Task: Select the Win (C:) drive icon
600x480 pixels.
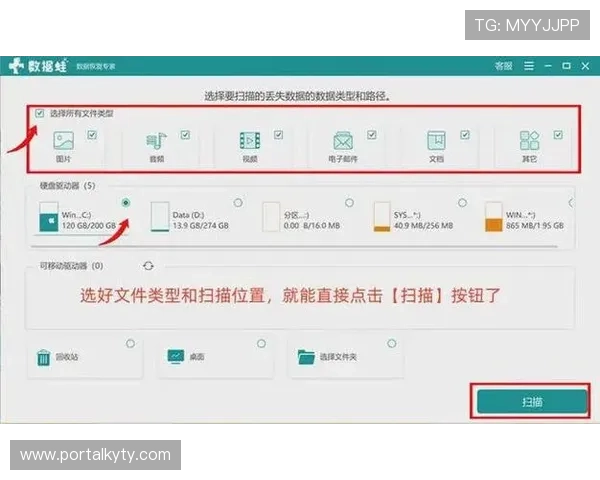Action: (x=49, y=217)
